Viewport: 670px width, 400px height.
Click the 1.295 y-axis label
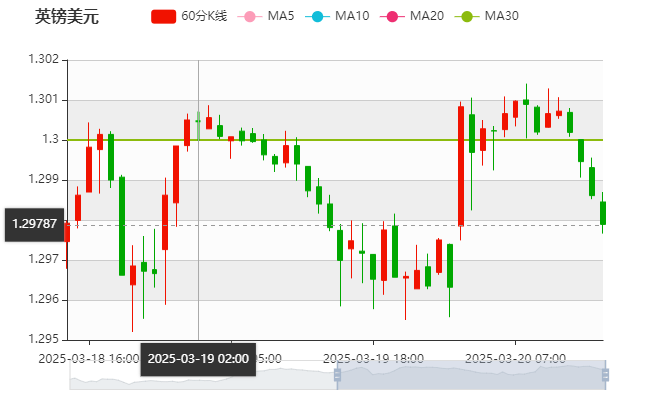[44, 339]
